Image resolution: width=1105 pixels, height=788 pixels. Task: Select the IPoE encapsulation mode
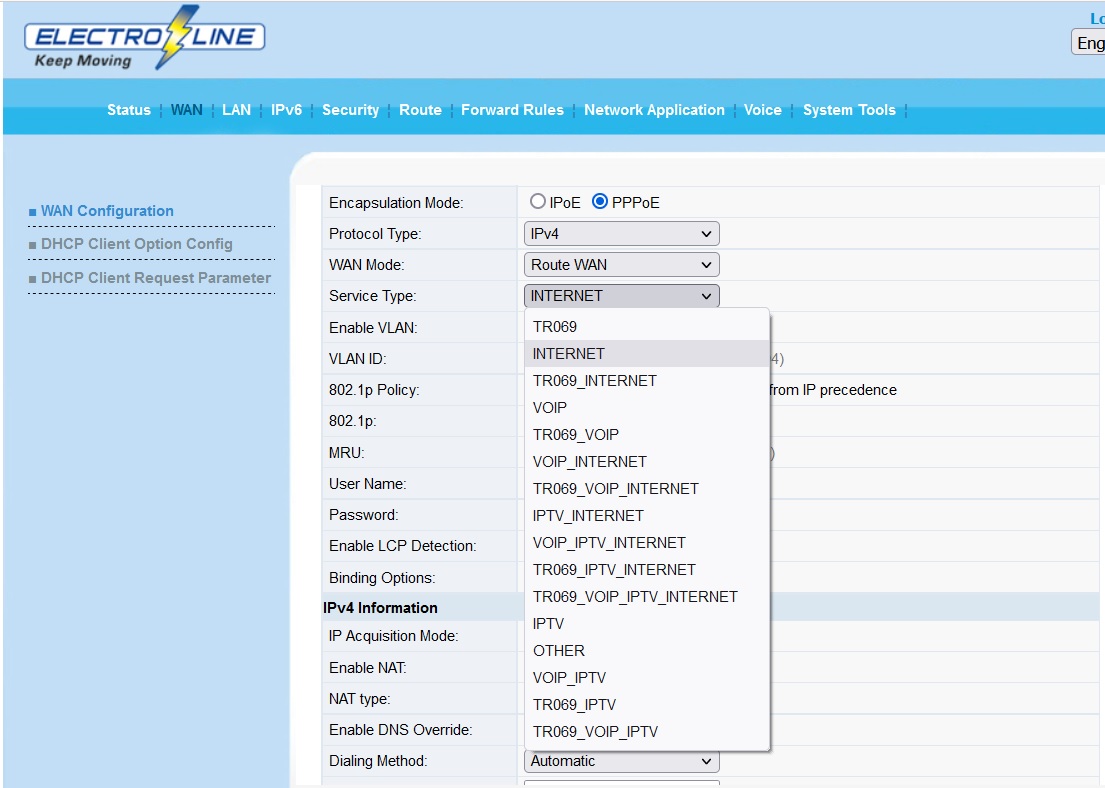tap(539, 202)
